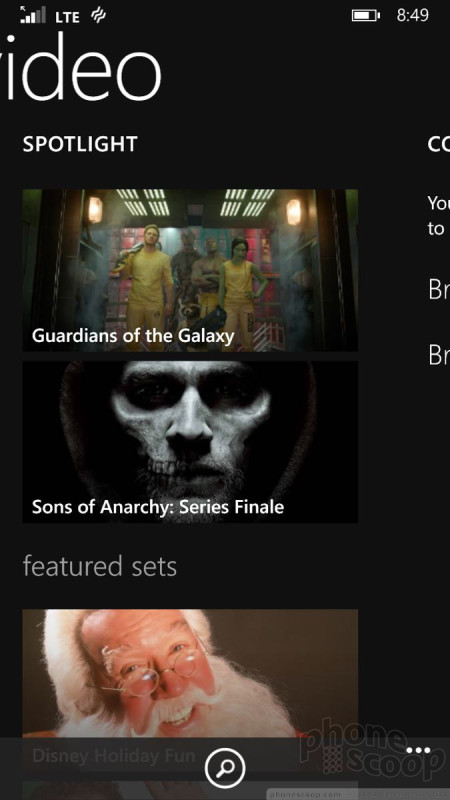Switch to the partially visible CO pivot
This screenshot has height=800, width=450.
pyautogui.click(x=439, y=144)
